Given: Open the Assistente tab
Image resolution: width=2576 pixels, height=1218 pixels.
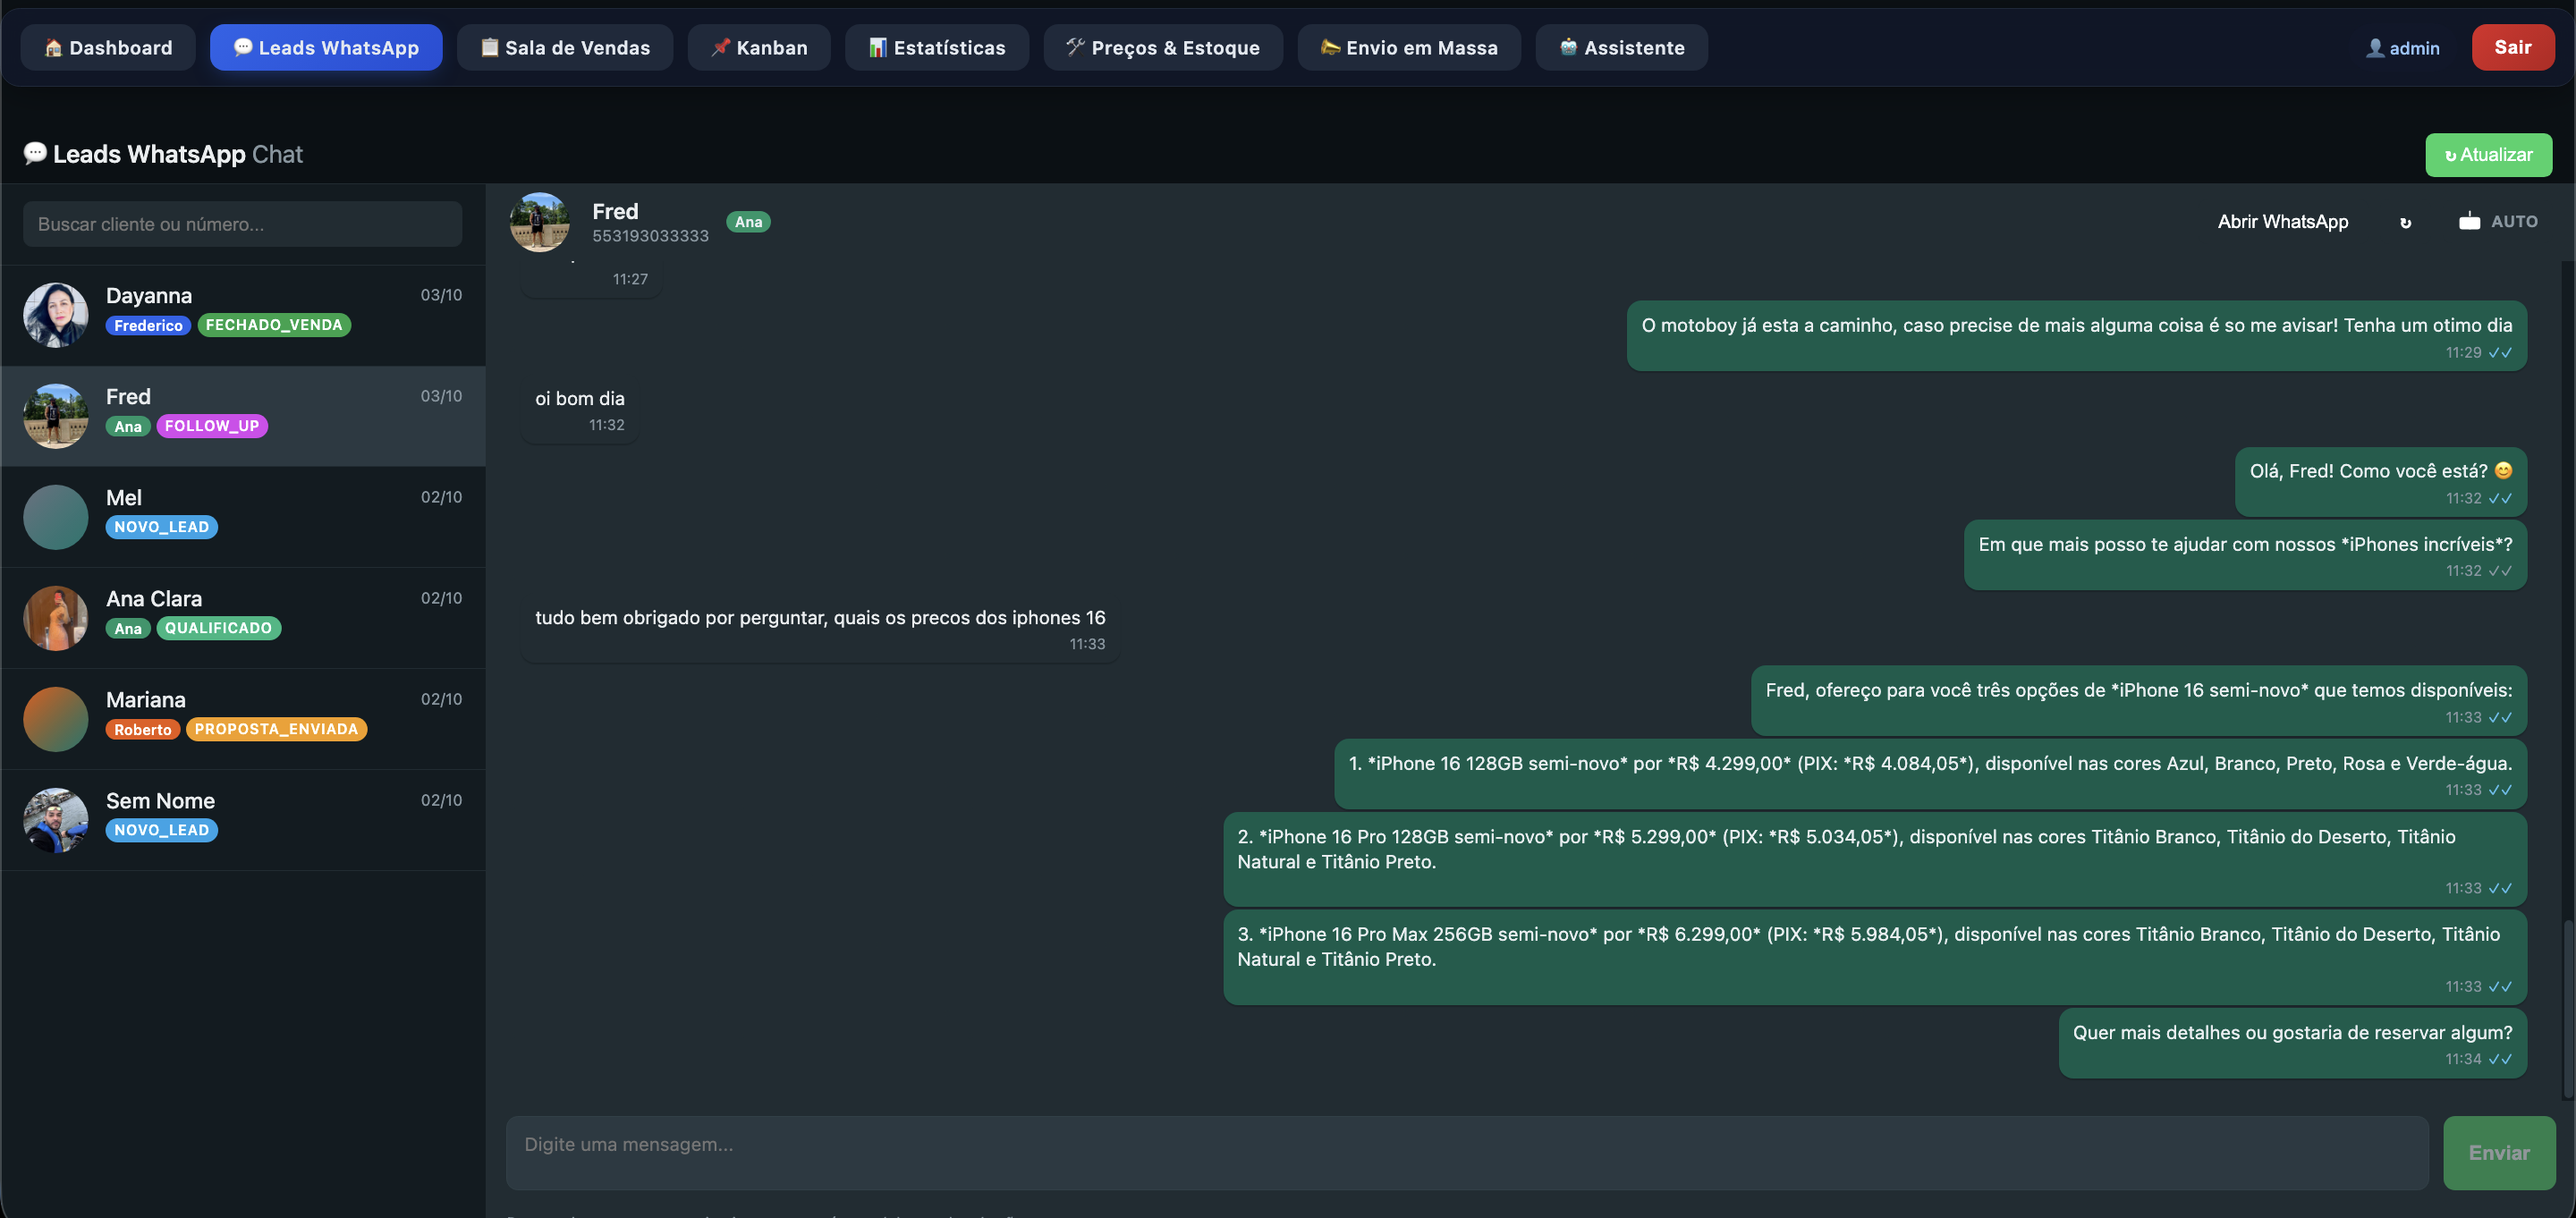Looking at the screenshot, I should pyautogui.click(x=1621, y=48).
